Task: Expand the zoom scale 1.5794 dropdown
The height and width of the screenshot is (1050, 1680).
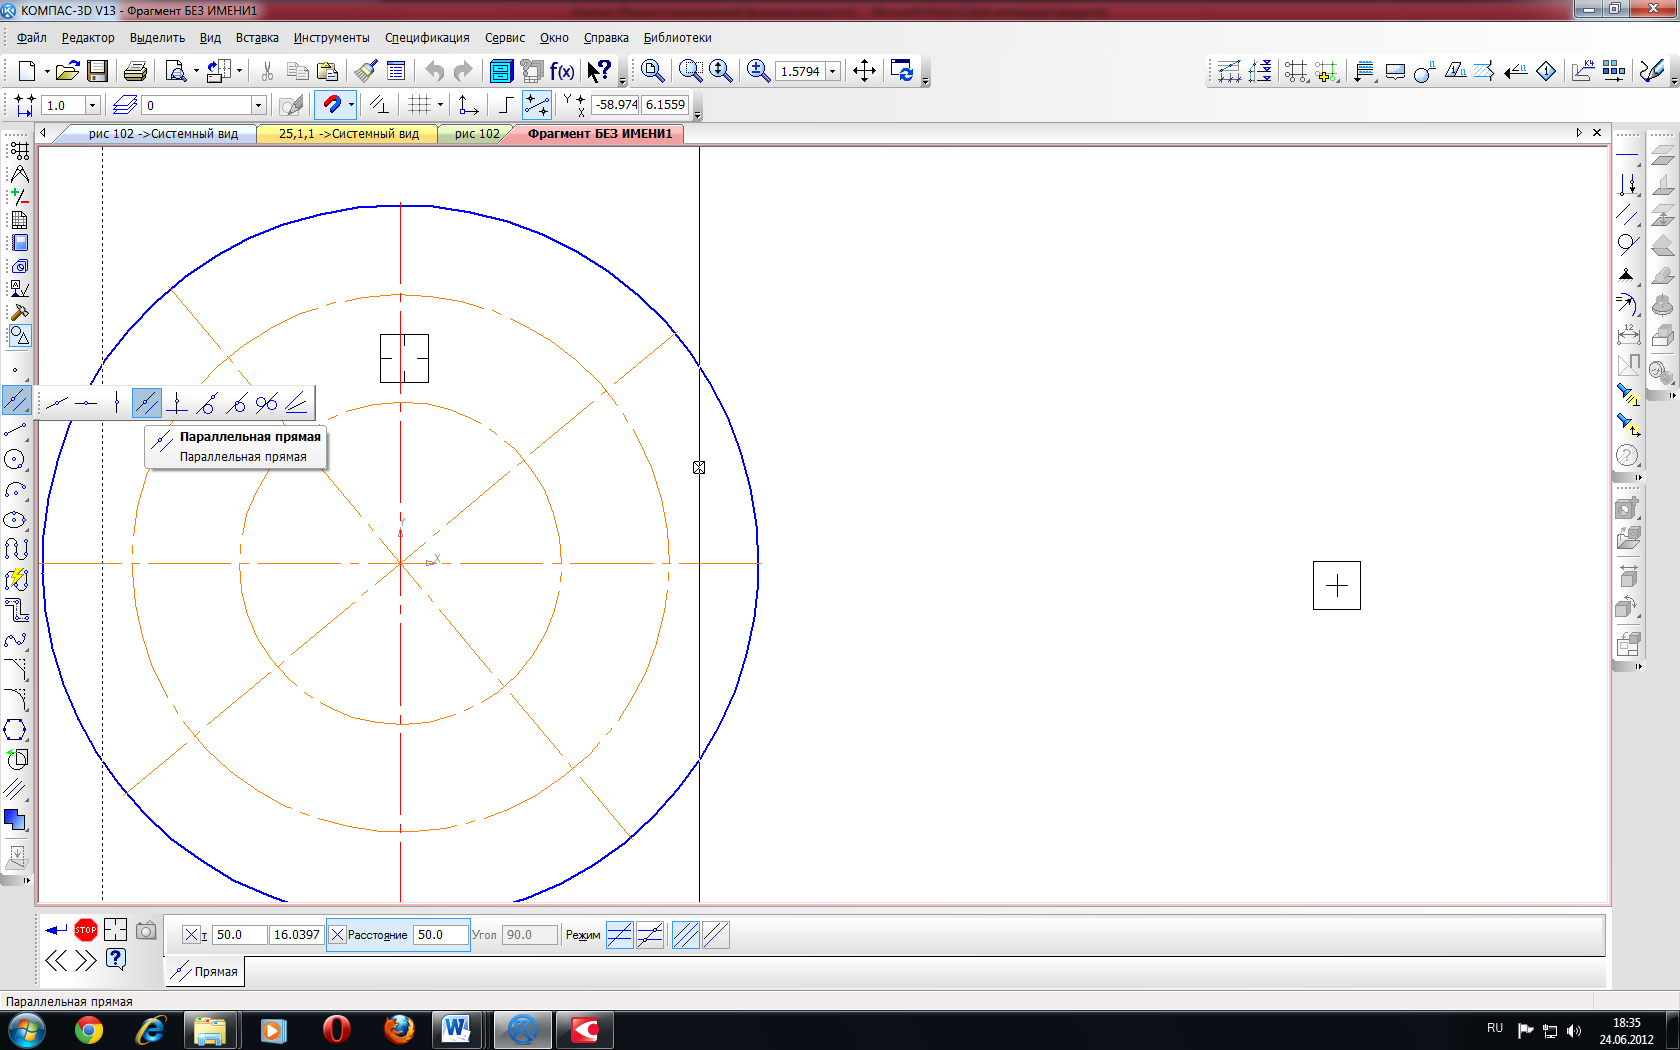Action: tap(832, 72)
